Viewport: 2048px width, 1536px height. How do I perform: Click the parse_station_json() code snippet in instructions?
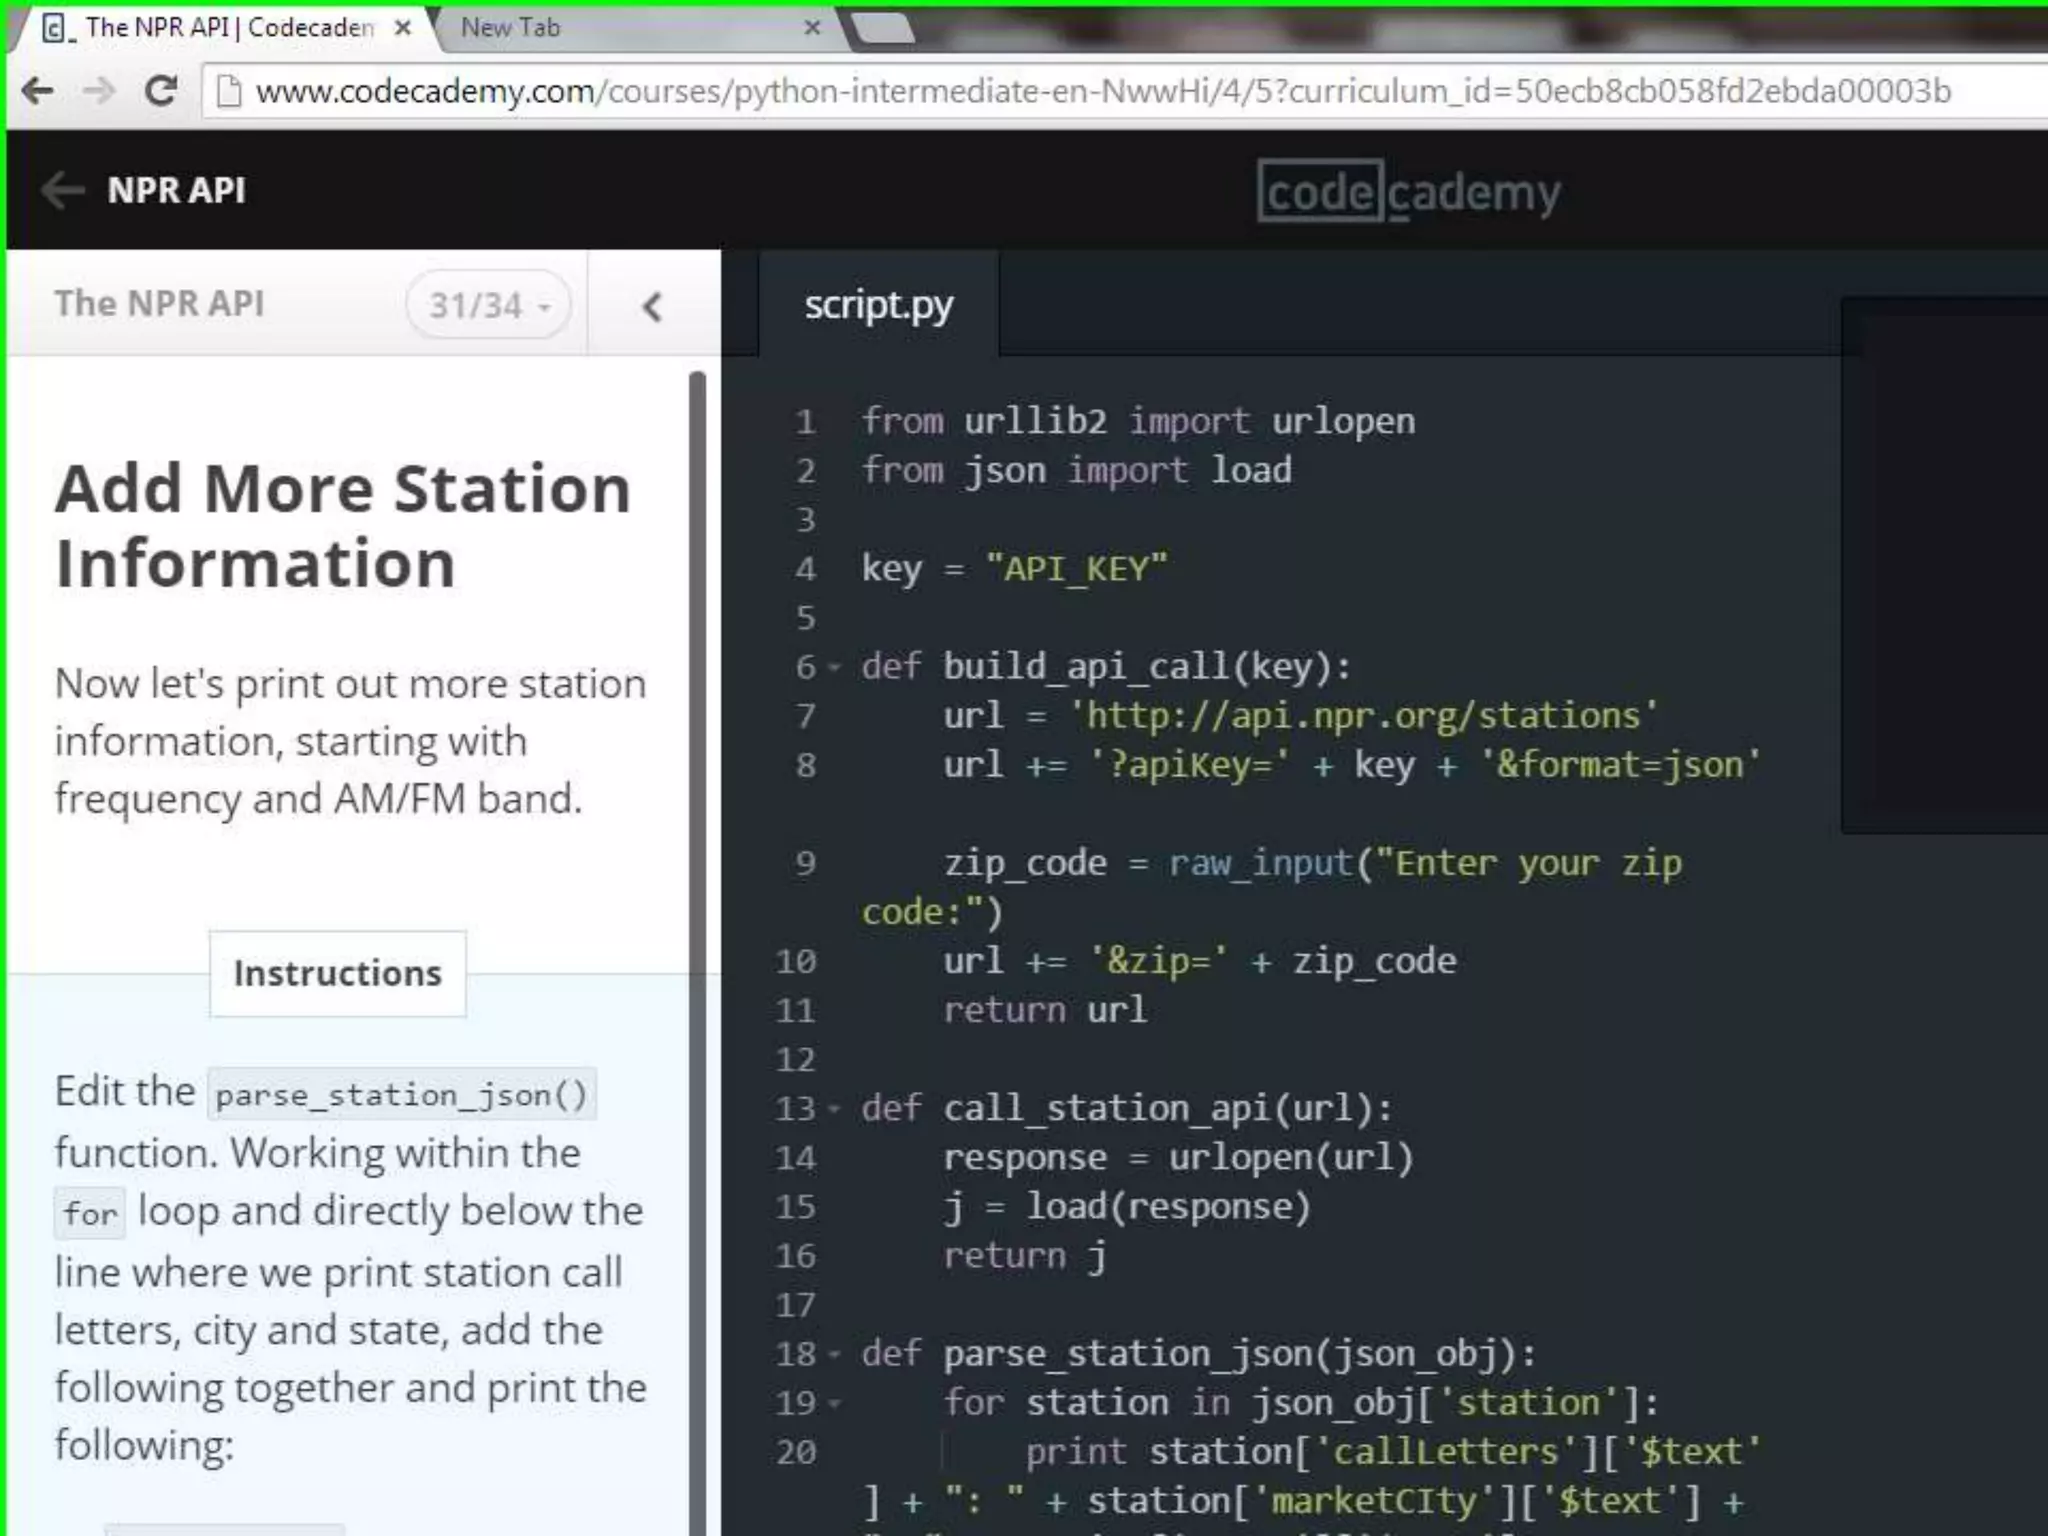click(401, 1094)
